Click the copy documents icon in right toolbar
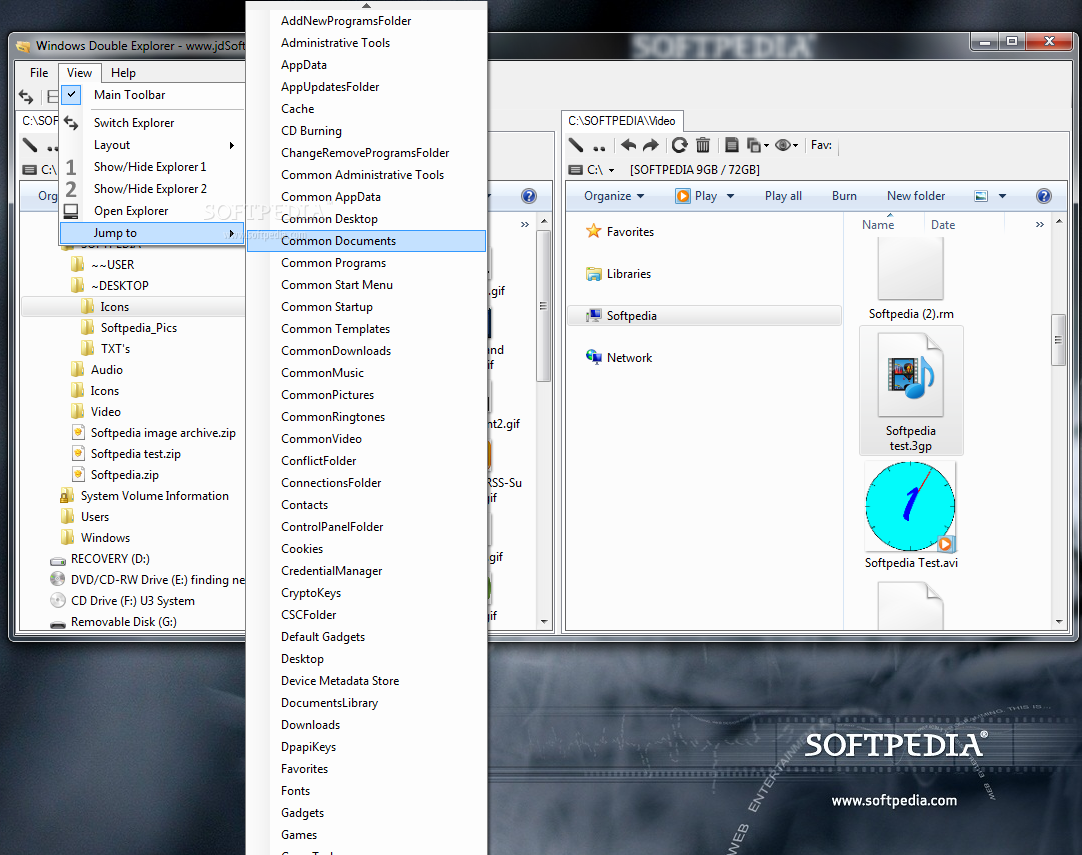The image size is (1082, 855). pyautogui.click(x=754, y=145)
